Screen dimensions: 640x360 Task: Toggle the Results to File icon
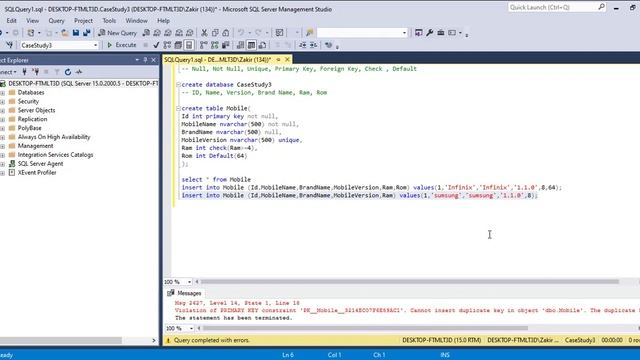coord(262,45)
